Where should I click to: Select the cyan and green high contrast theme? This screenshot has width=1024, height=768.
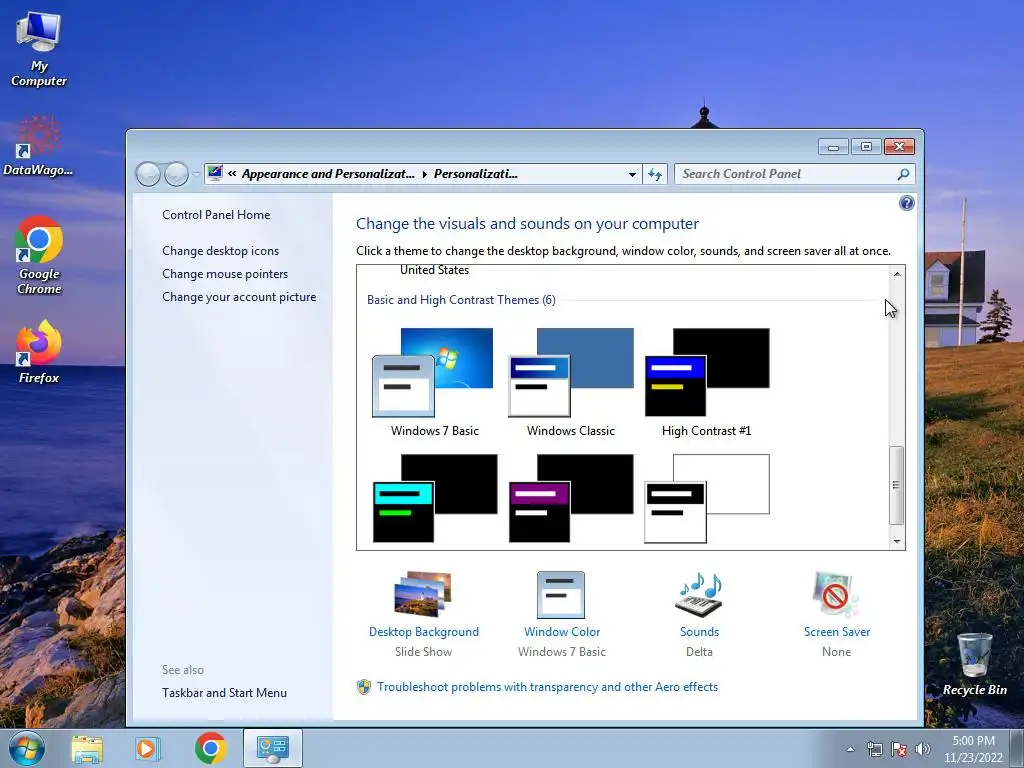click(434, 499)
